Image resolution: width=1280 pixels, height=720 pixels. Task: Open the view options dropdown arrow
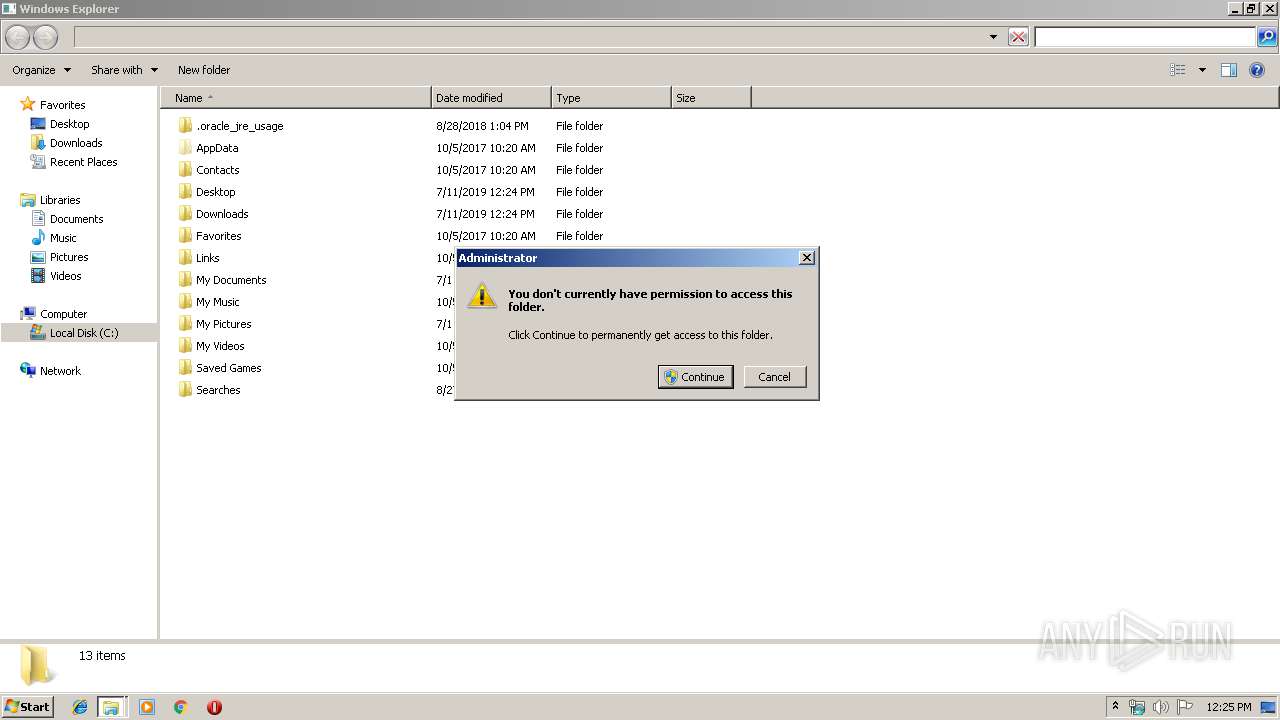(x=1202, y=70)
